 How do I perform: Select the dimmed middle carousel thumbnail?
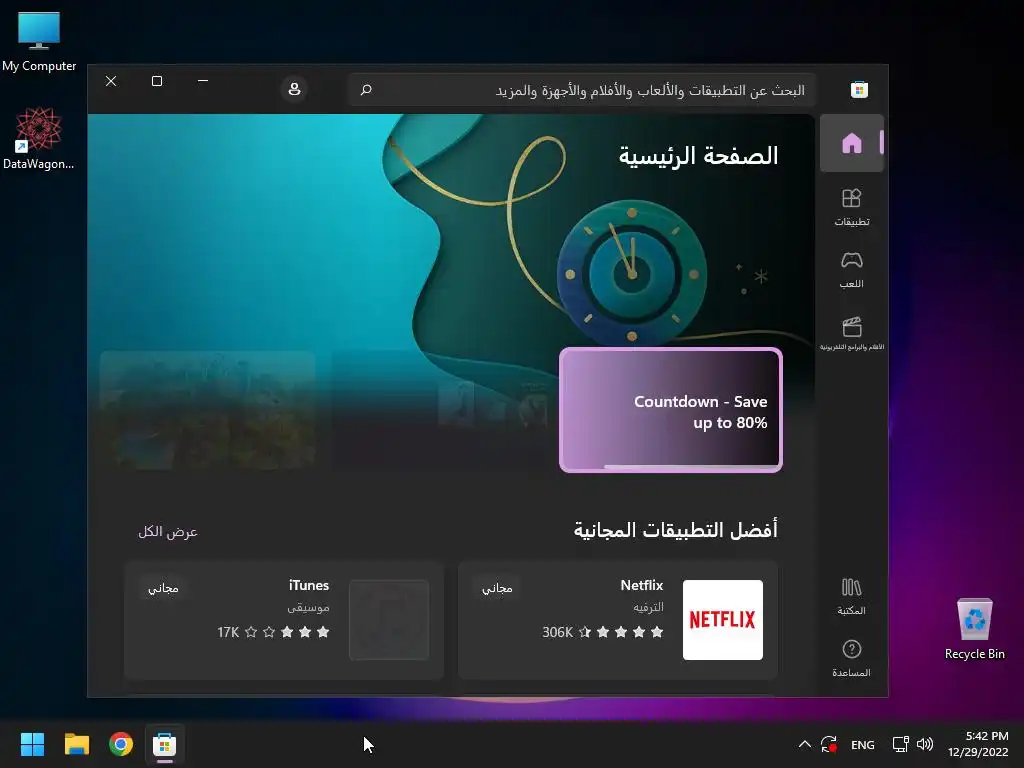[441, 410]
